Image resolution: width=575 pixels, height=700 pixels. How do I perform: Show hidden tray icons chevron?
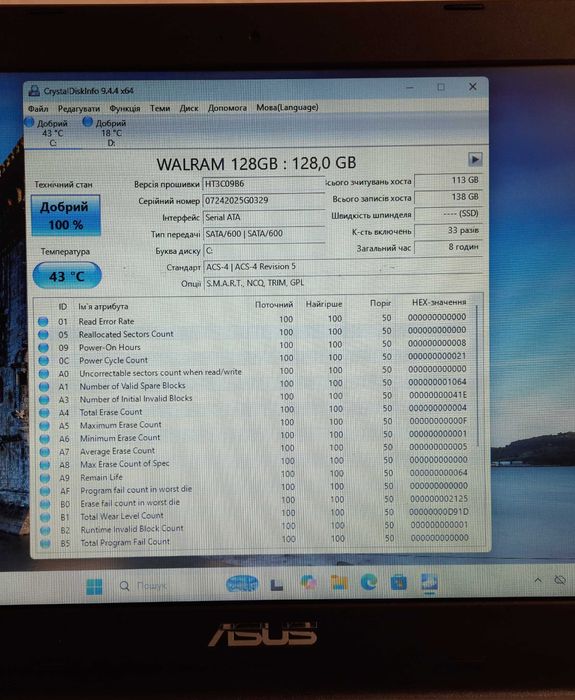coord(538,580)
